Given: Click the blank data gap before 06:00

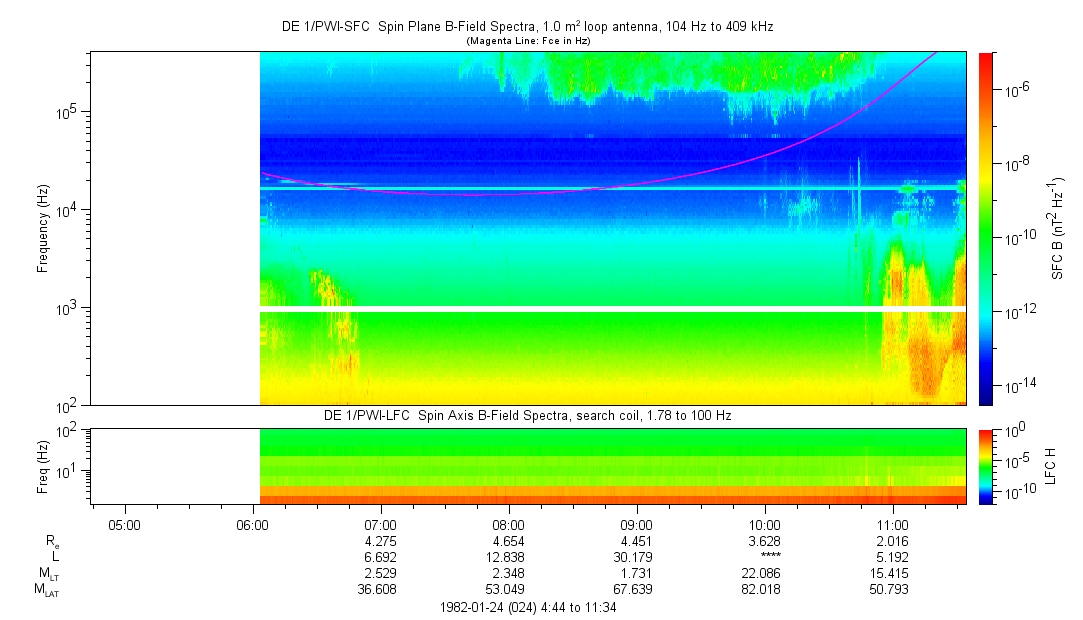Looking at the screenshot, I should coord(175,228).
